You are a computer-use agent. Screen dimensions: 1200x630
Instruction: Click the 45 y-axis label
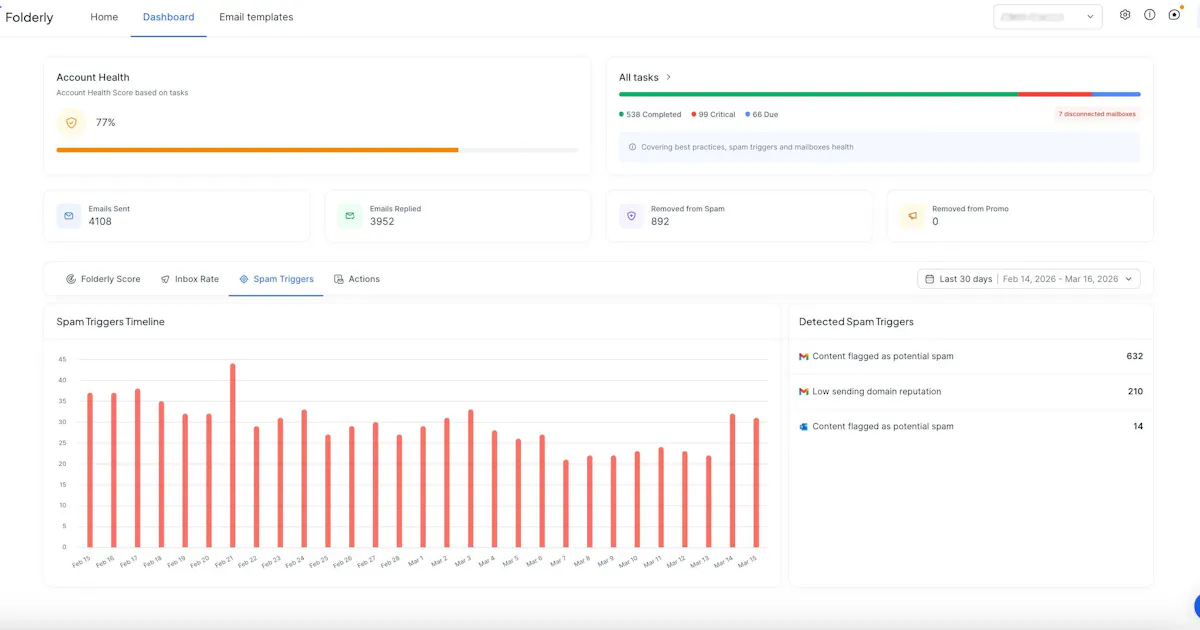click(62, 359)
